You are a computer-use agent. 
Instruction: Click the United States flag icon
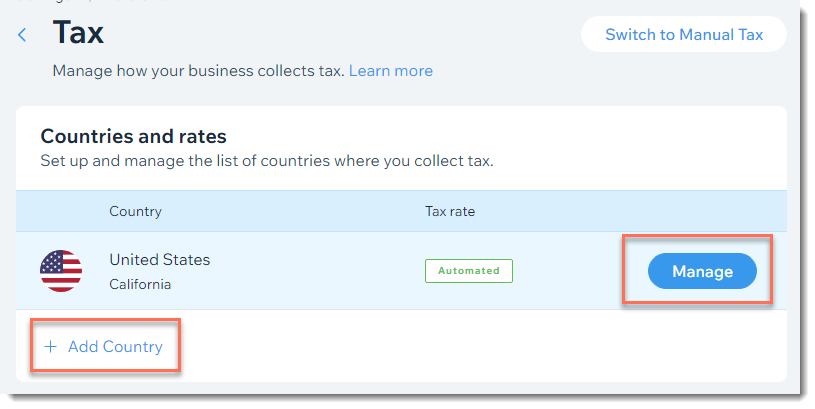(x=61, y=271)
